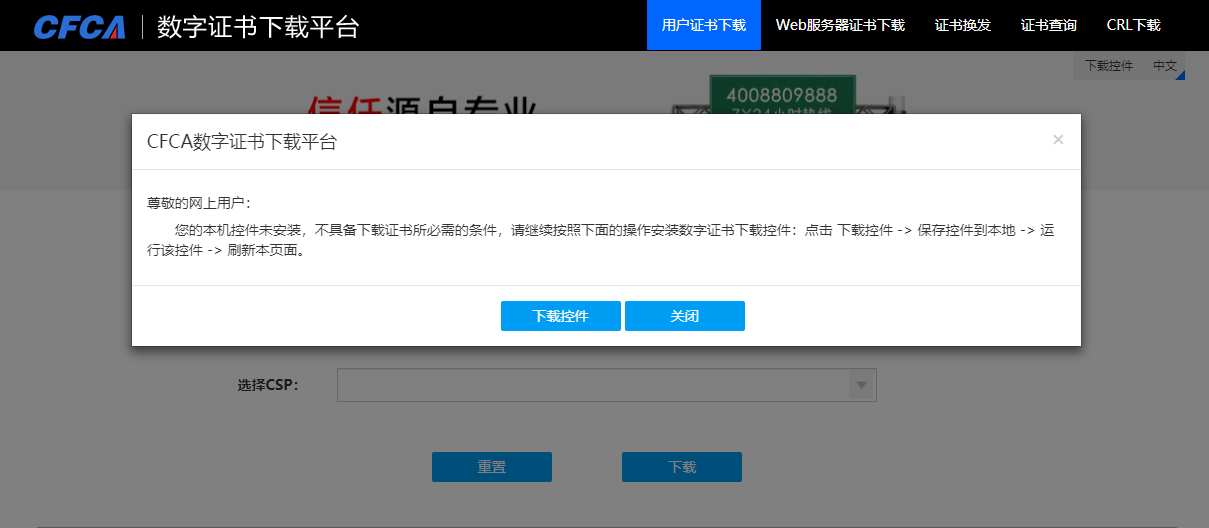Image resolution: width=1209 pixels, height=528 pixels.
Task: Click the dialog title CFCA数字证书下载平台
Action: click(x=242, y=142)
